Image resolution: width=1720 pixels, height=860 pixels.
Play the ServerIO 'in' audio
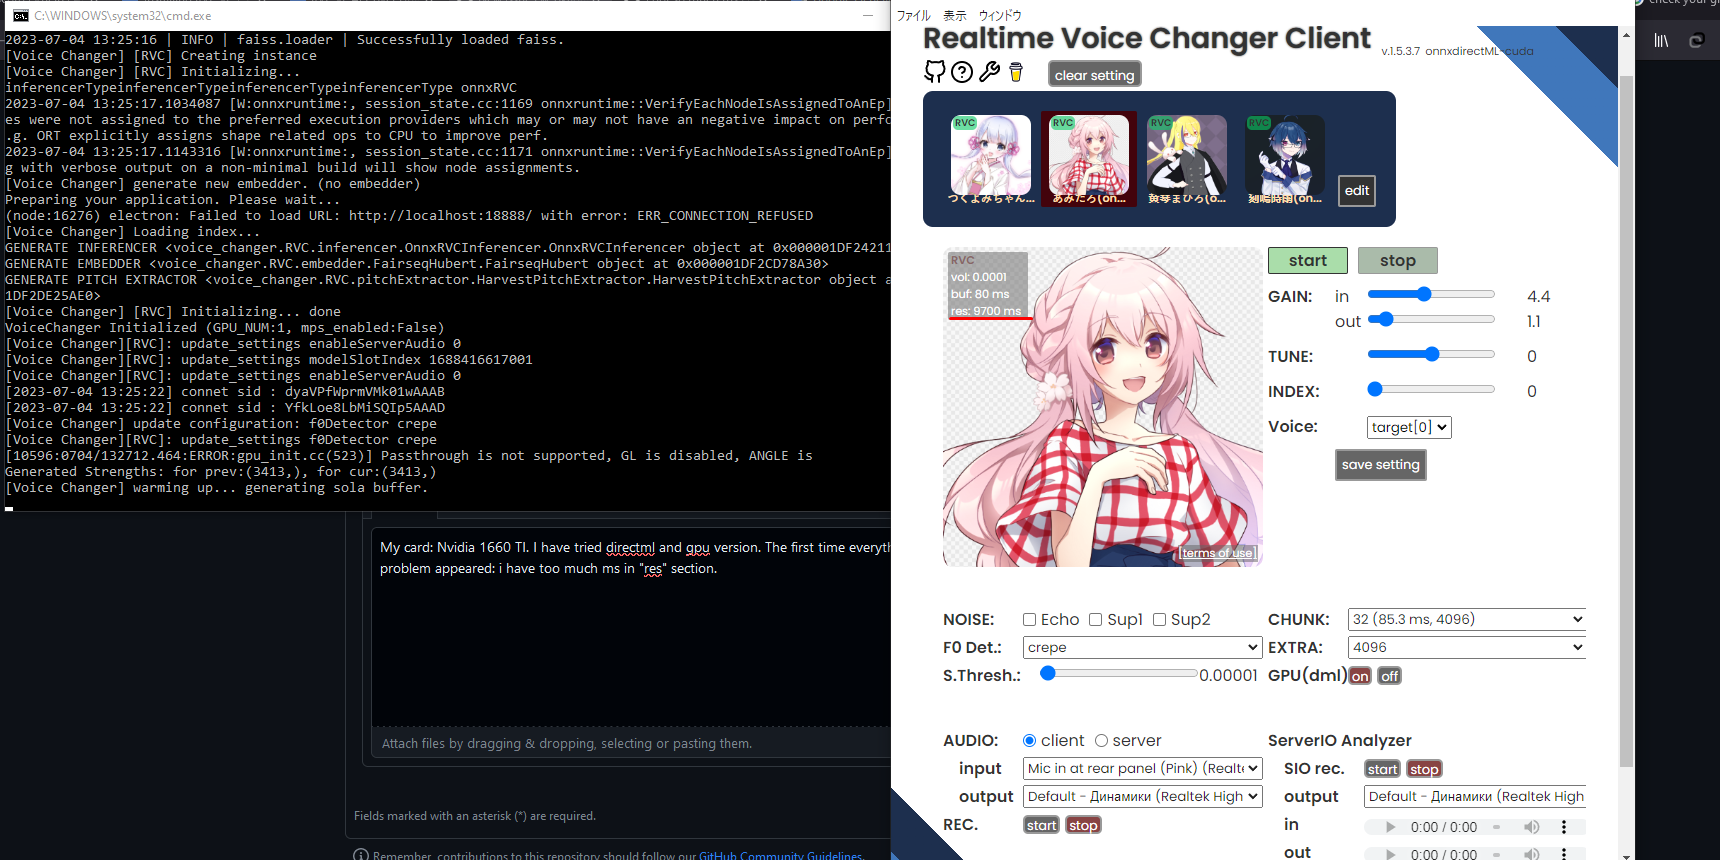point(1390,827)
